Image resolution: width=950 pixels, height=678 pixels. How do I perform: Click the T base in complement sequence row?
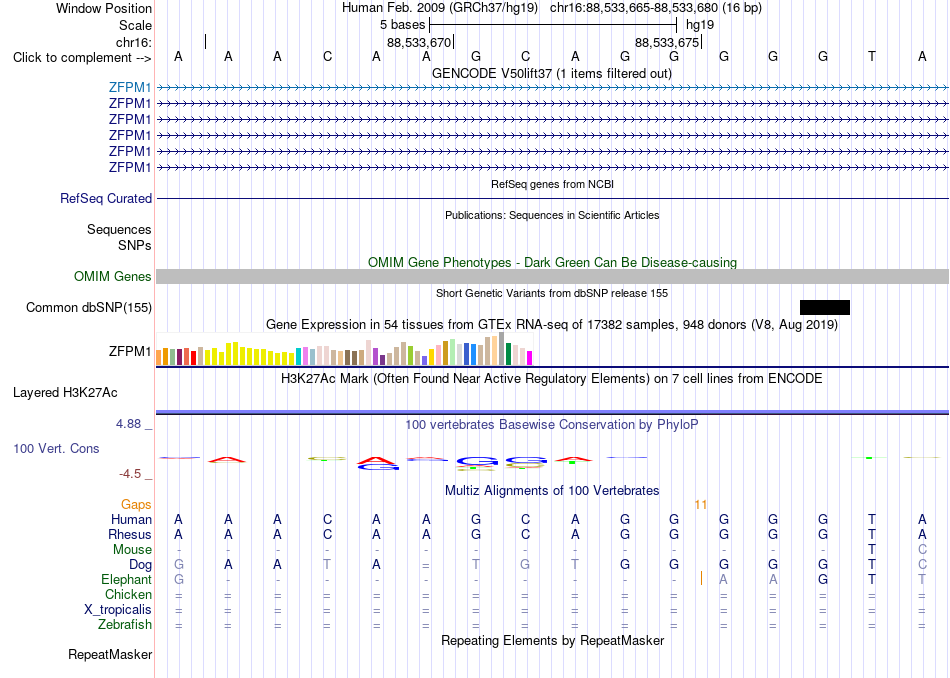tap(872, 56)
